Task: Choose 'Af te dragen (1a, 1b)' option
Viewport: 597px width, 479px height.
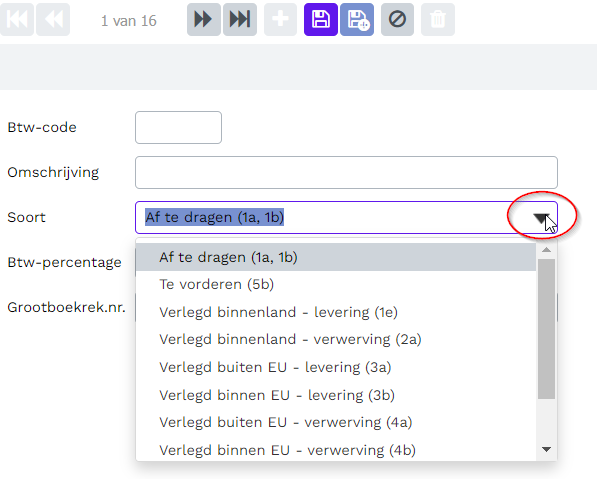Action: coord(336,257)
